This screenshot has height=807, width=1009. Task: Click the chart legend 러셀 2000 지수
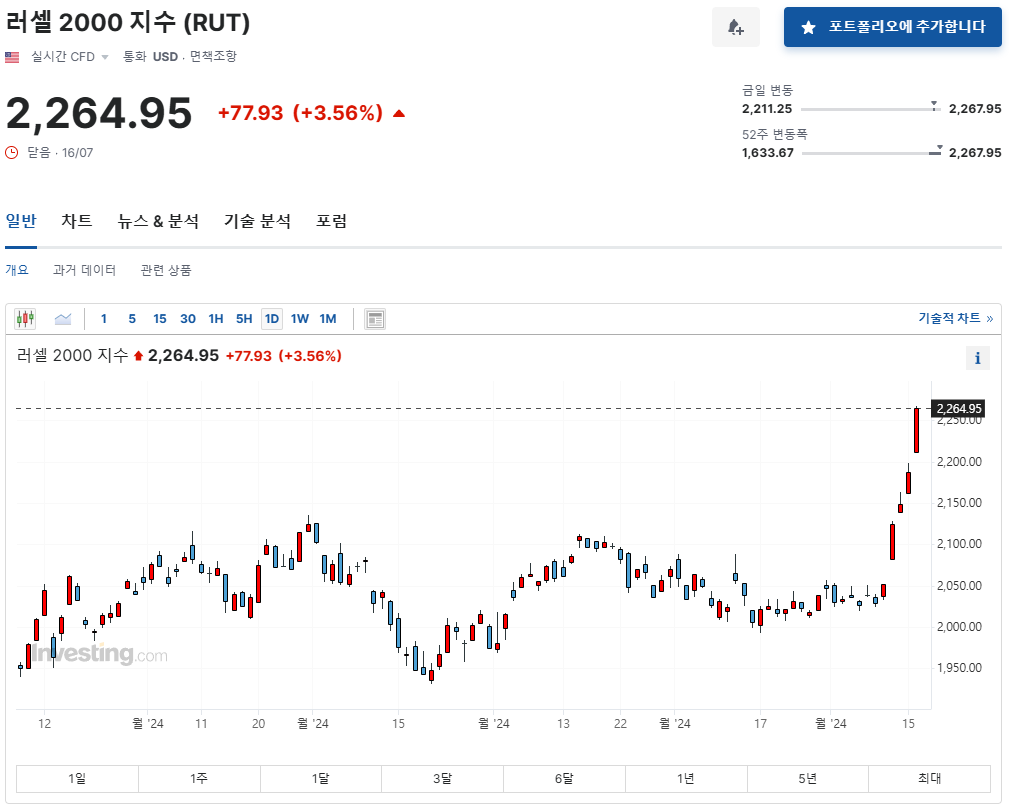click(73, 355)
